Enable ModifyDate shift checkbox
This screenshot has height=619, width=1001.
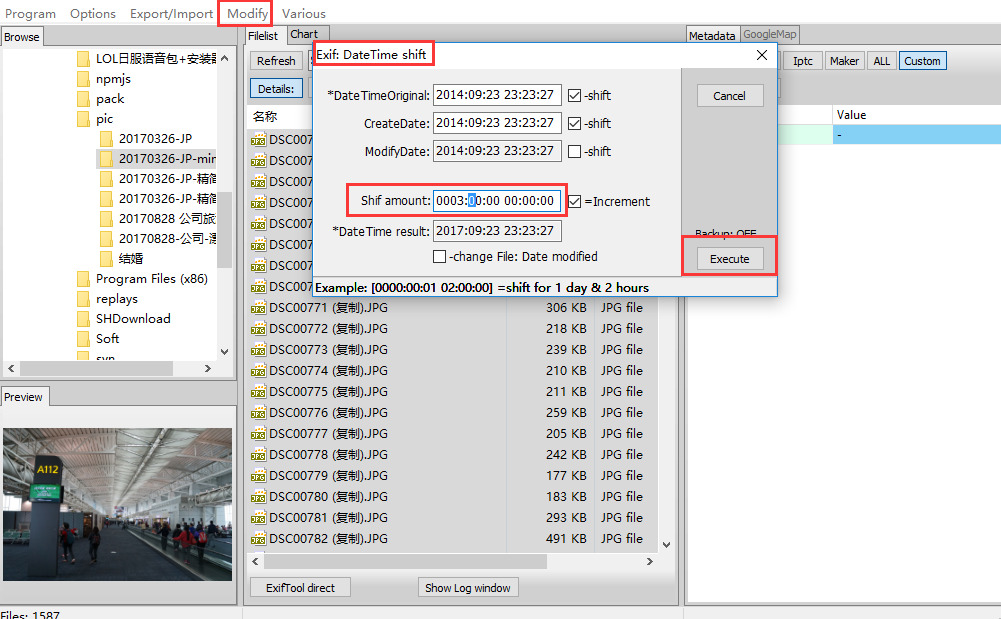575,152
